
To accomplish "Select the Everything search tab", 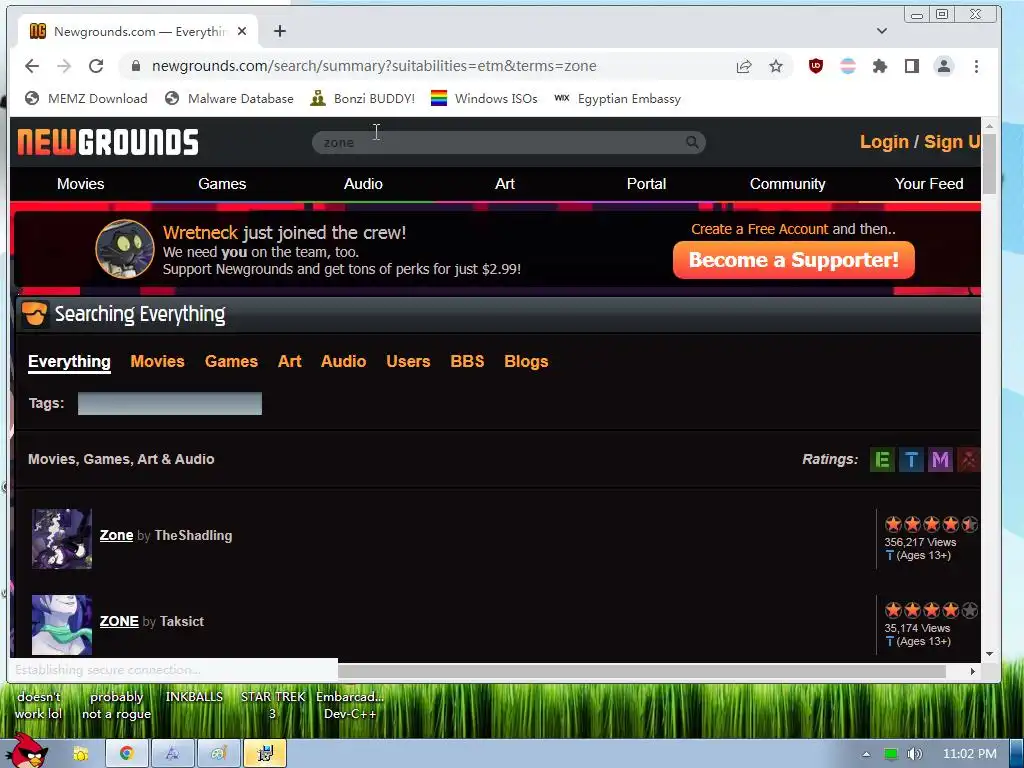I will 69,362.
